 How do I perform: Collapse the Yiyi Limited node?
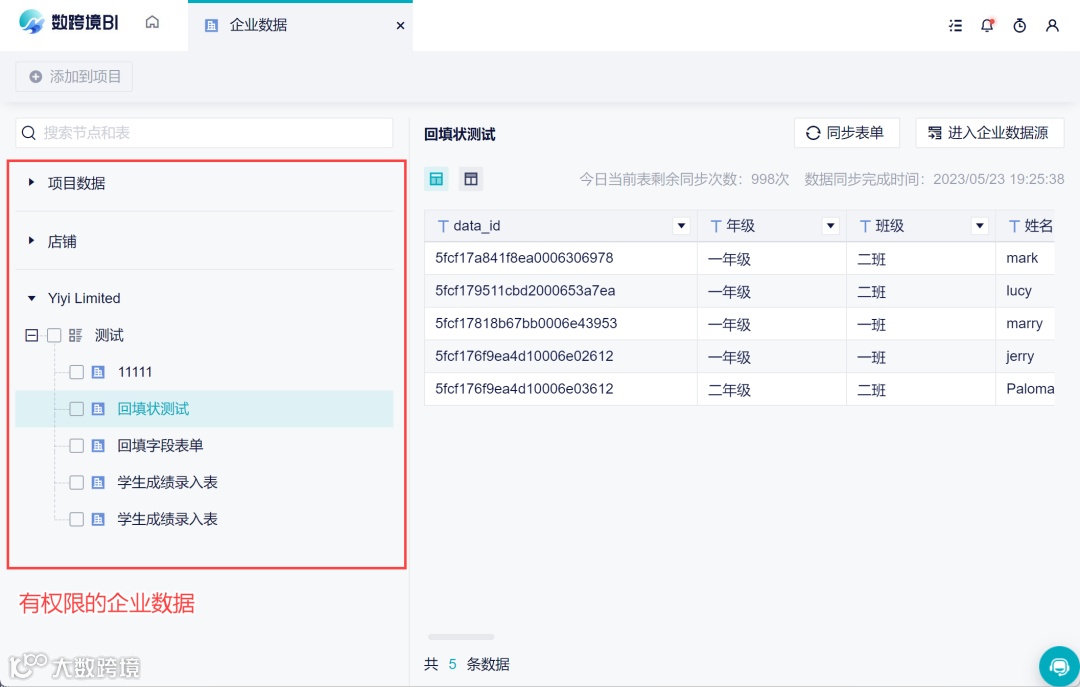31,298
